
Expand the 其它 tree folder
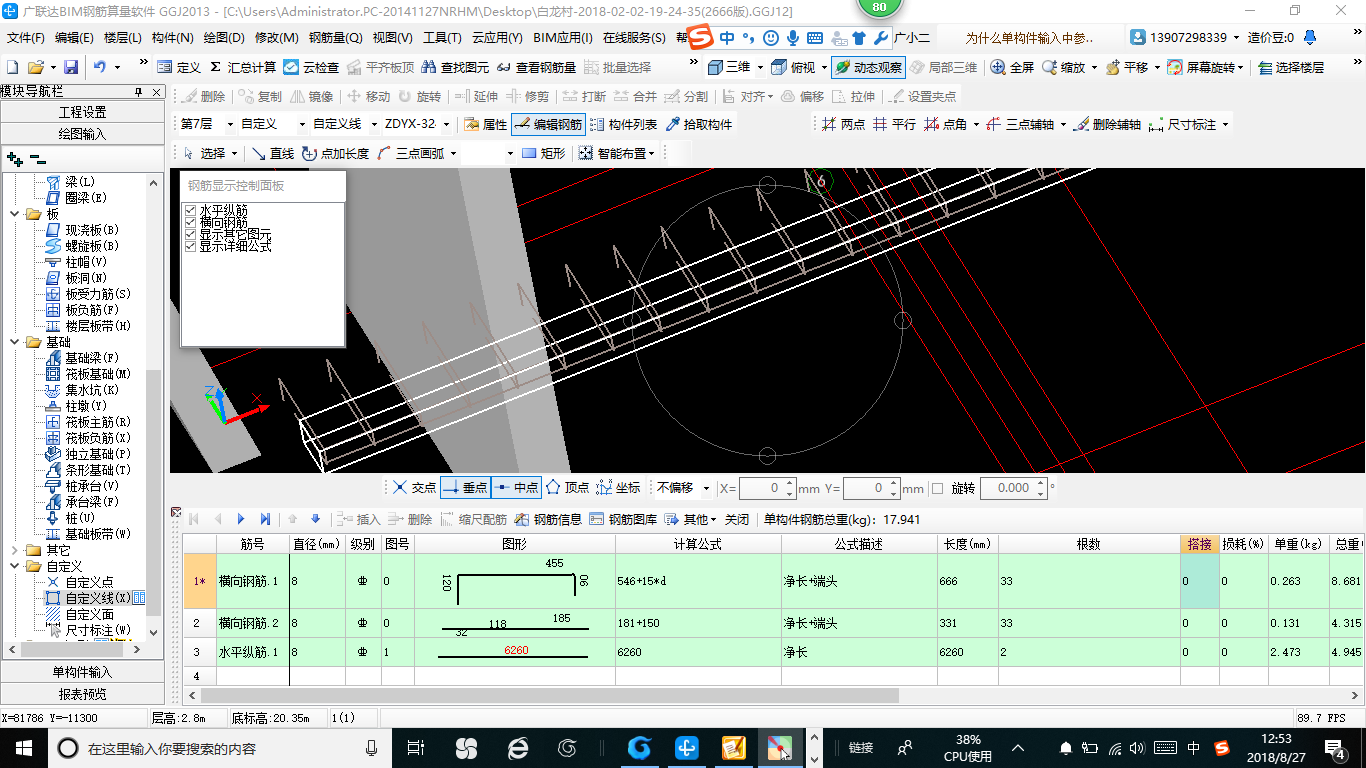pyautogui.click(x=14, y=550)
